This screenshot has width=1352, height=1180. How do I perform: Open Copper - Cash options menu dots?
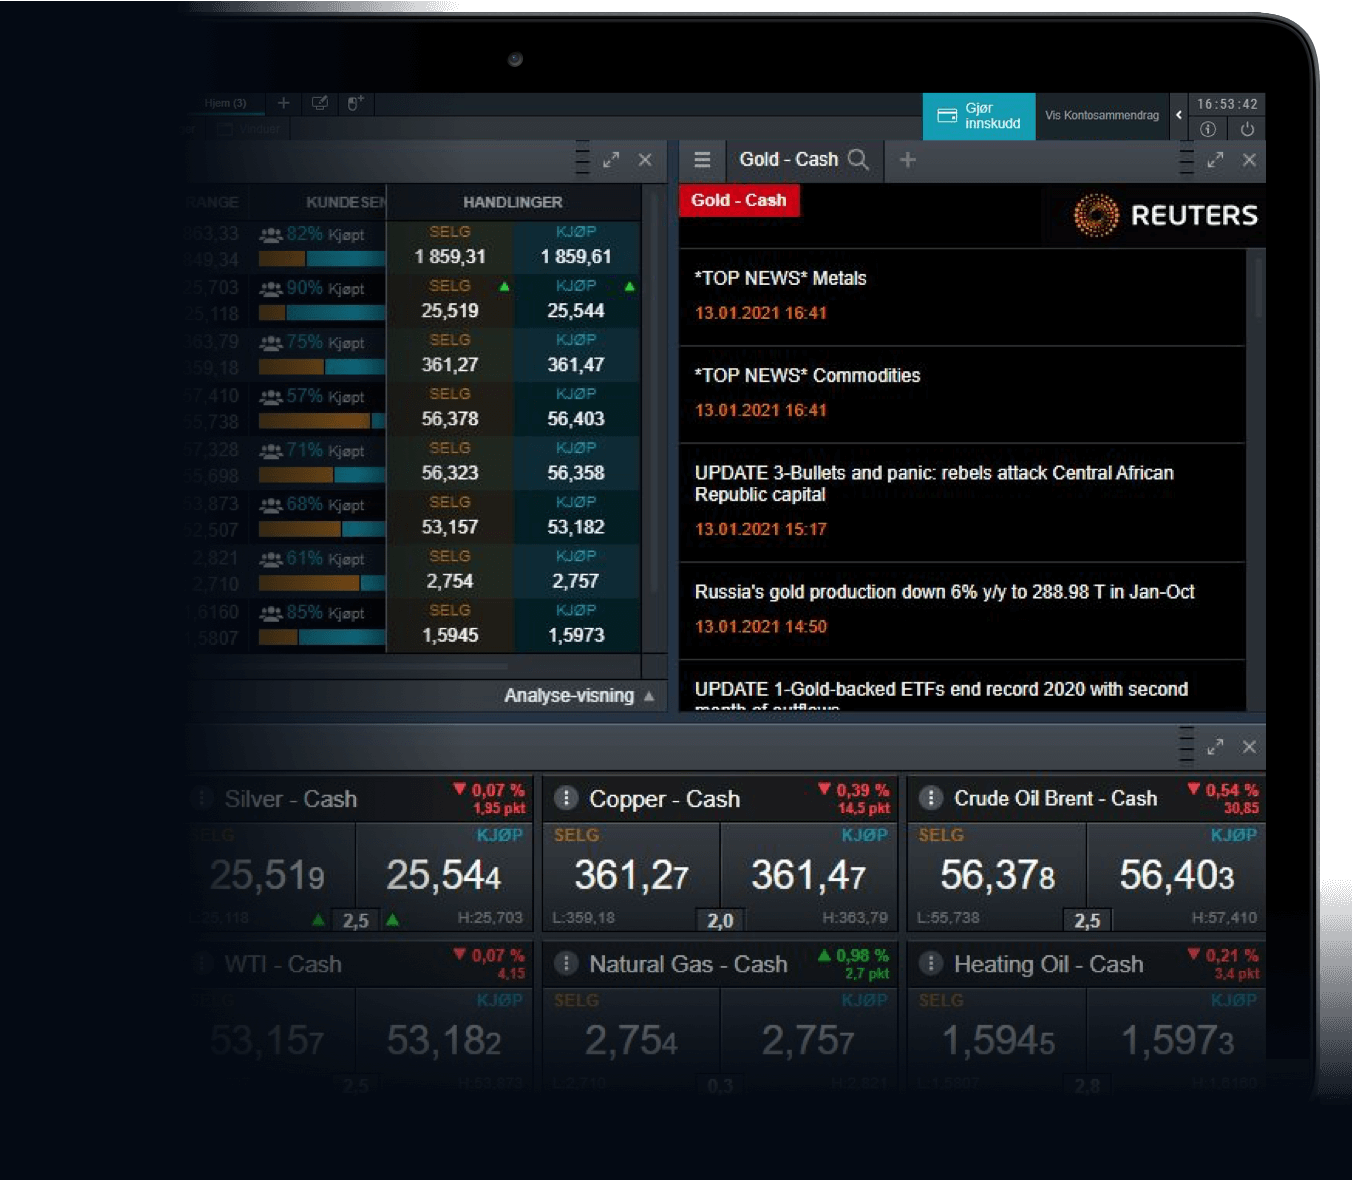(x=566, y=798)
